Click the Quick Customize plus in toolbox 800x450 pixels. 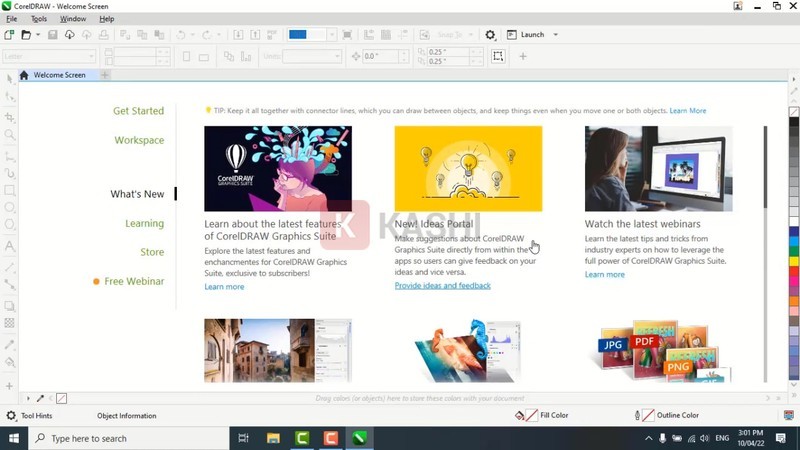(9, 386)
